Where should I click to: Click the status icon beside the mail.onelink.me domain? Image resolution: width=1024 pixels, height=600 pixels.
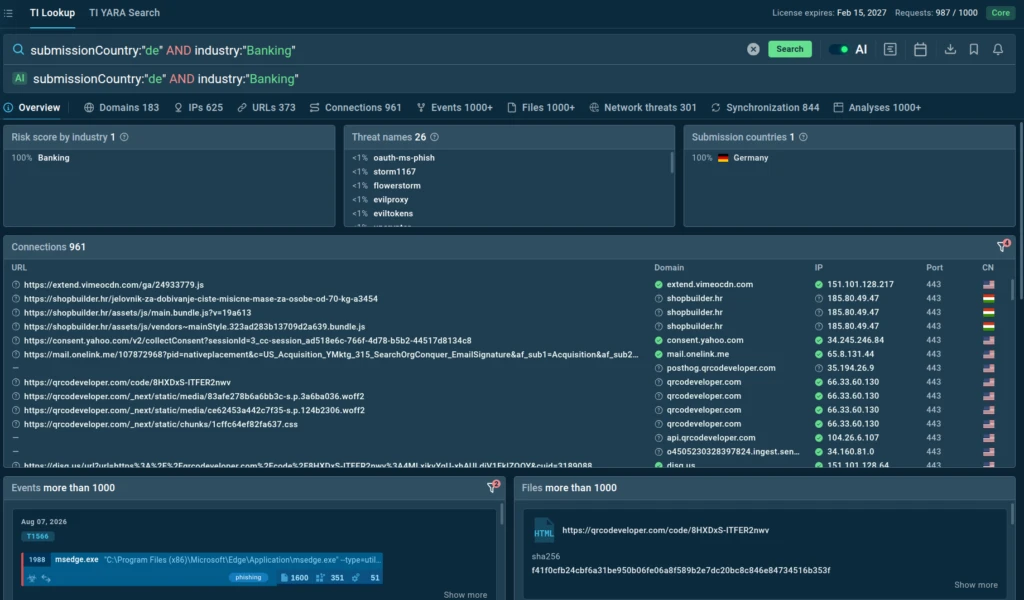tap(658, 355)
